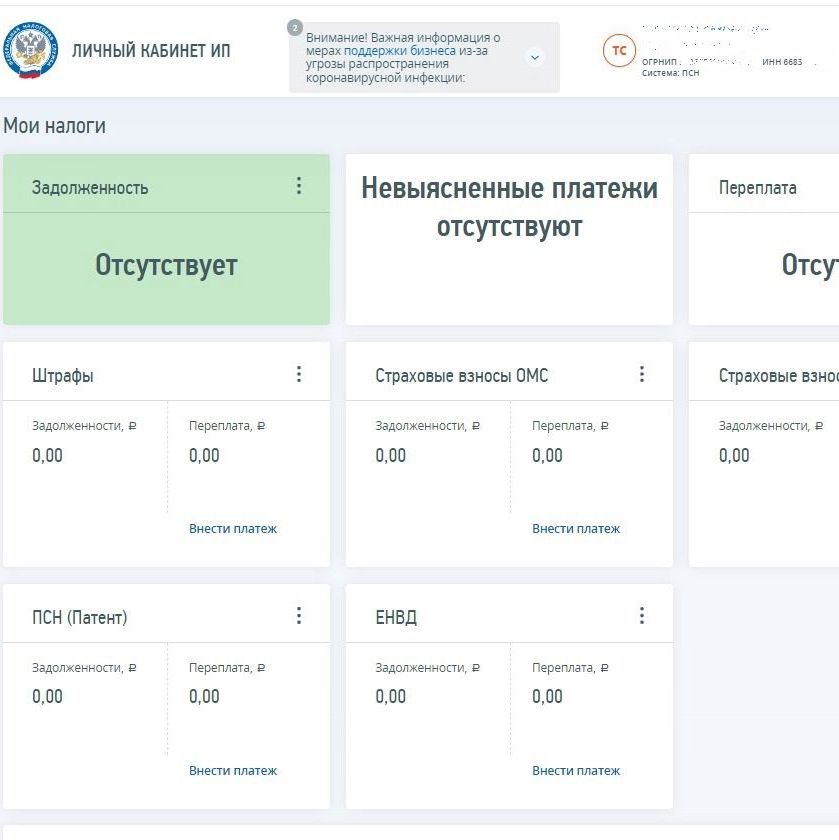Click Переплата 0,00 value in Штрафы

click(x=204, y=455)
